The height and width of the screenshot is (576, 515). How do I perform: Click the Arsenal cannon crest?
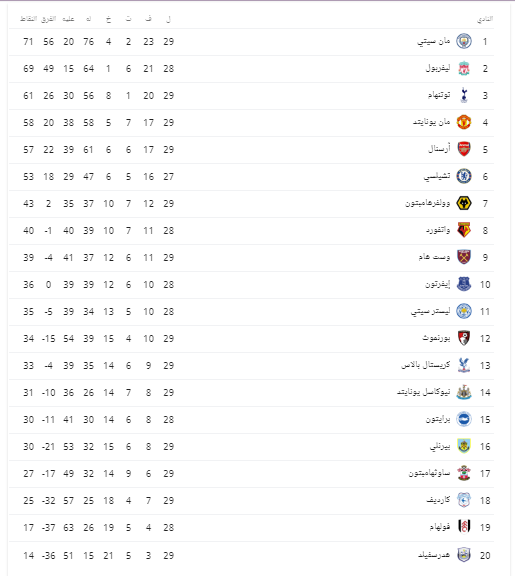click(464, 149)
